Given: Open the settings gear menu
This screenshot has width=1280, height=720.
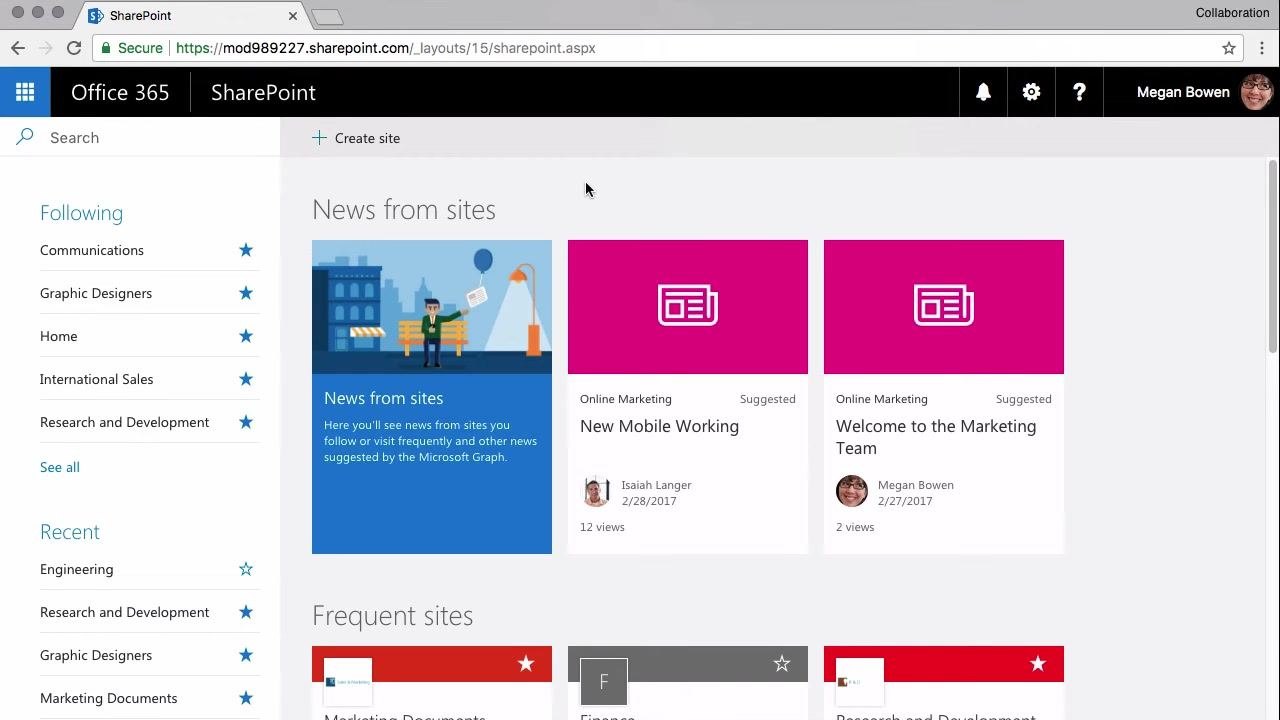Looking at the screenshot, I should pyautogui.click(x=1031, y=92).
